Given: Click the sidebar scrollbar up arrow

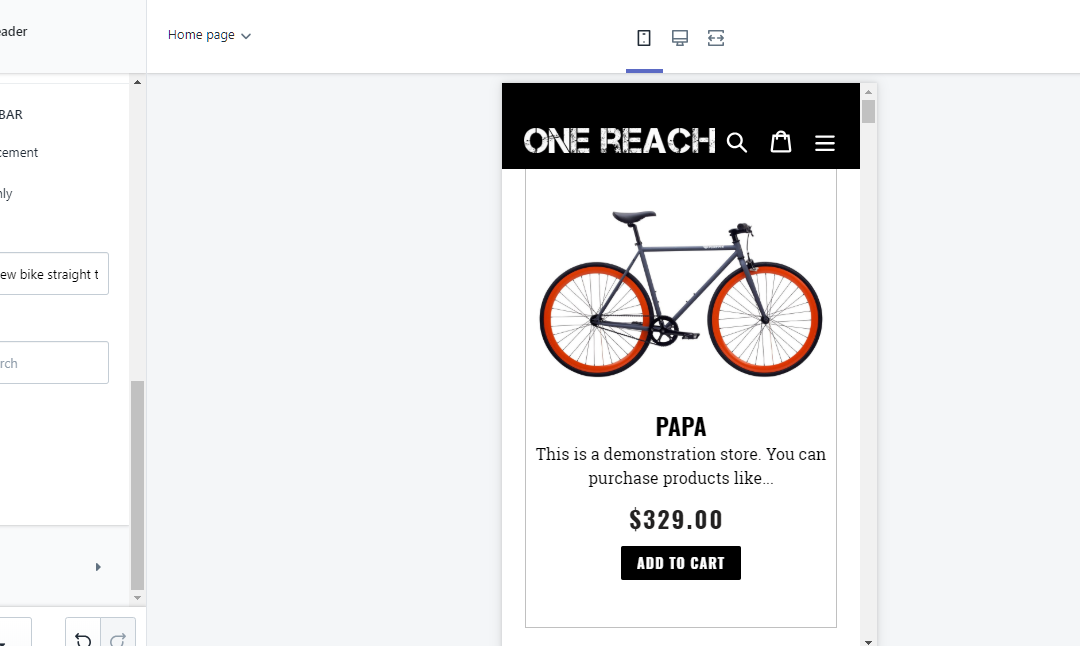Looking at the screenshot, I should click(x=138, y=82).
